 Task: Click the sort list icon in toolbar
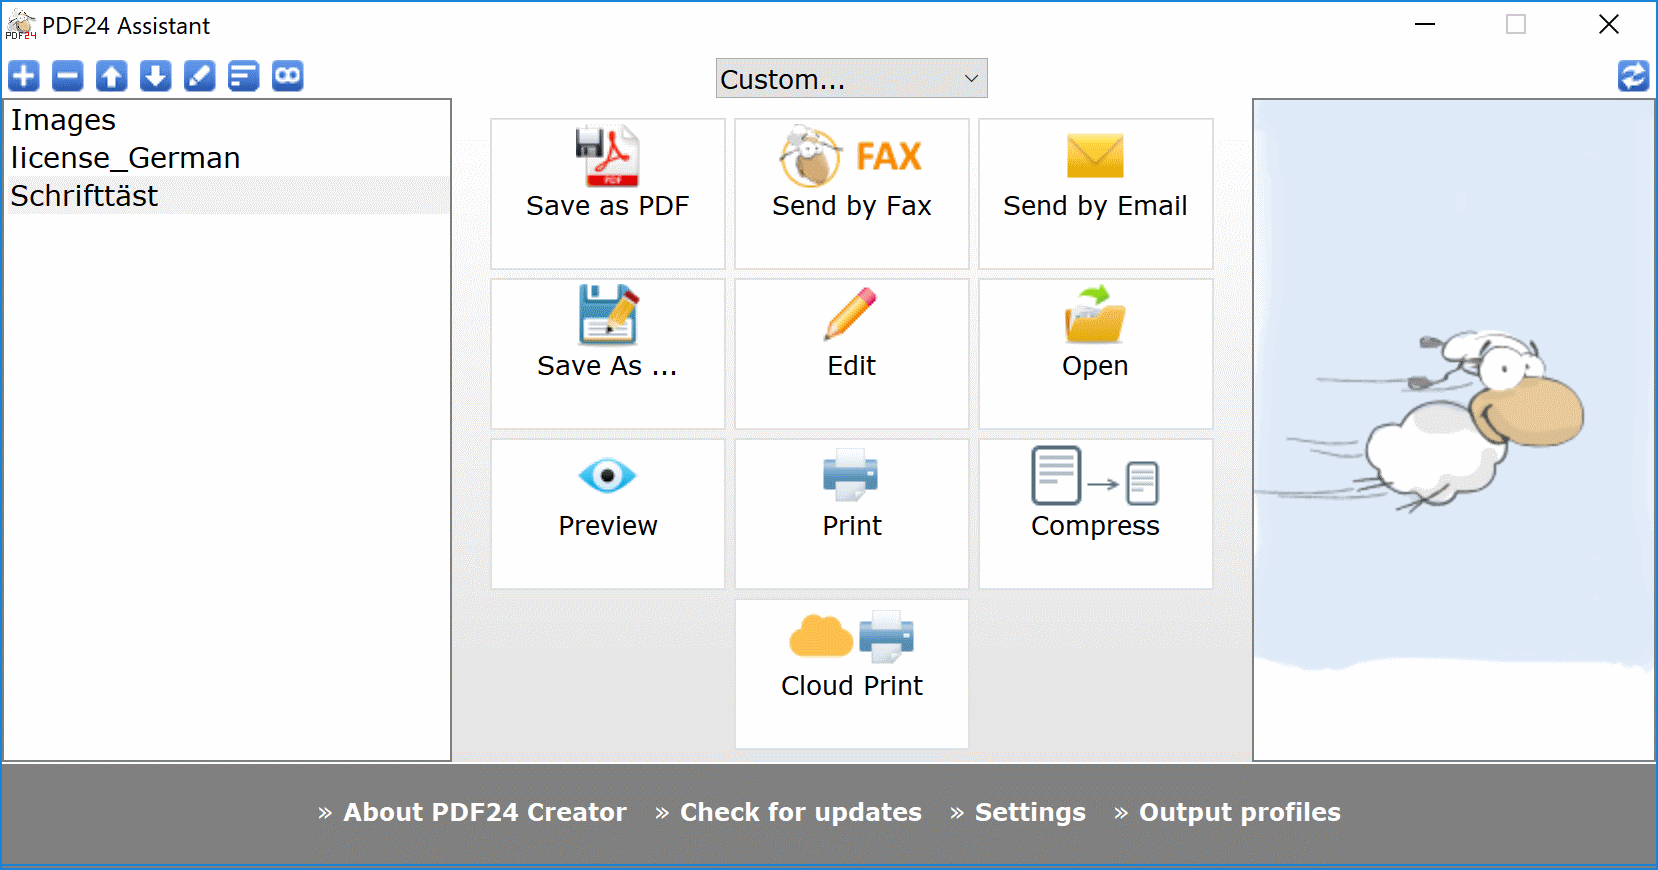(x=244, y=76)
